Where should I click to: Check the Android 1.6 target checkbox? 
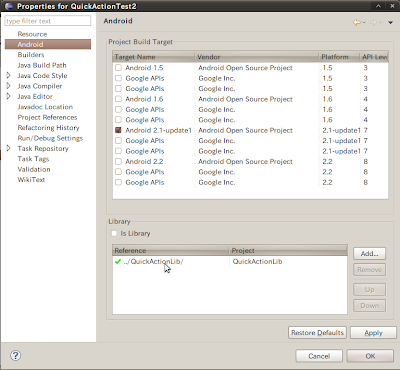(118, 99)
